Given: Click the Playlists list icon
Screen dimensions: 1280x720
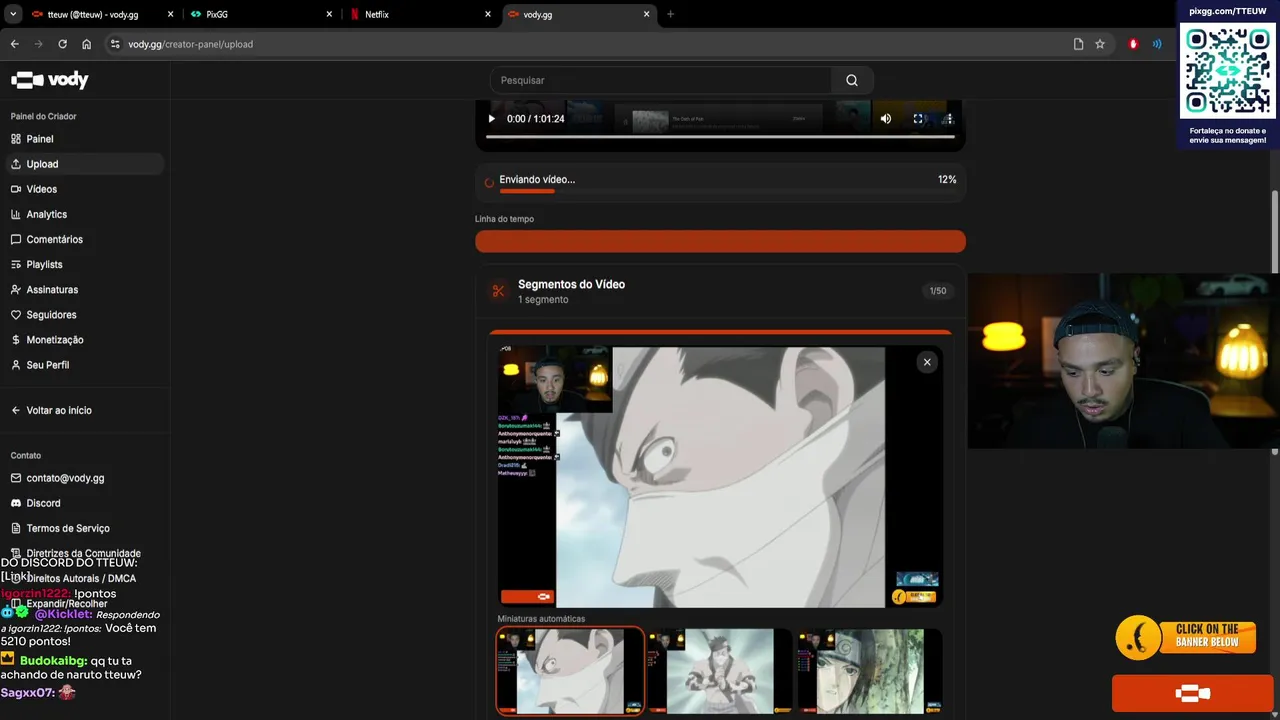Looking at the screenshot, I should pos(16,264).
